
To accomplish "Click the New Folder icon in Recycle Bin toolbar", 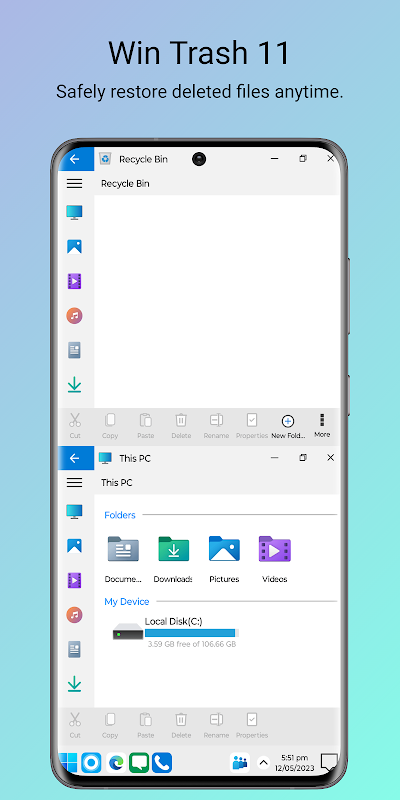I will point(288,421).
